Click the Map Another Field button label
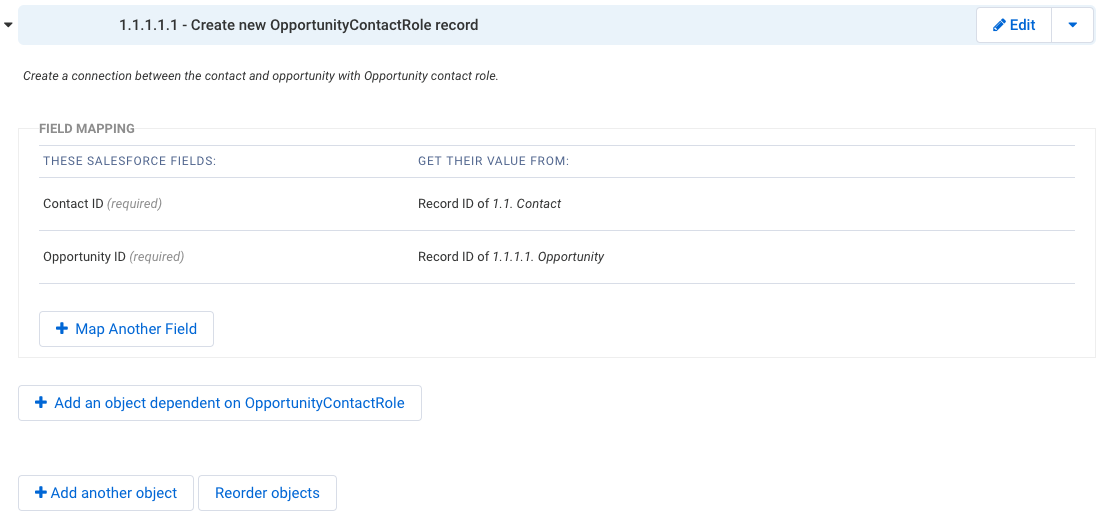 pos(136,329)
